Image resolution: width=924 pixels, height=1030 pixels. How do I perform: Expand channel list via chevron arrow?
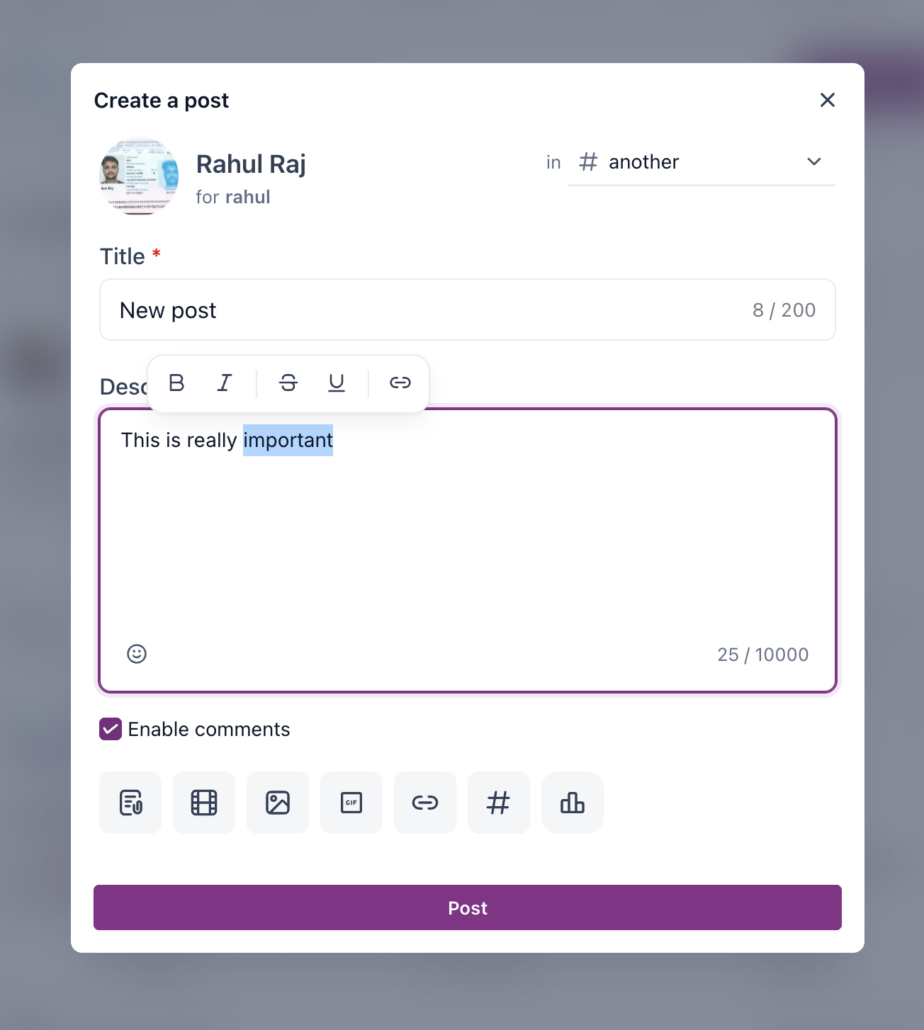point(814,162)
